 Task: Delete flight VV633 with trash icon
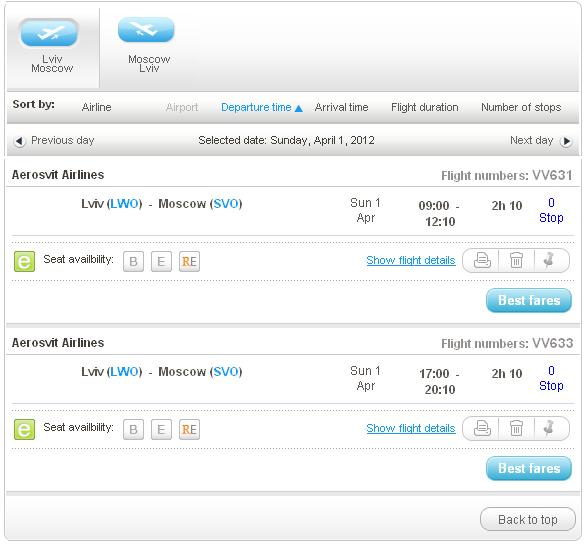click(x=516, y=428)
